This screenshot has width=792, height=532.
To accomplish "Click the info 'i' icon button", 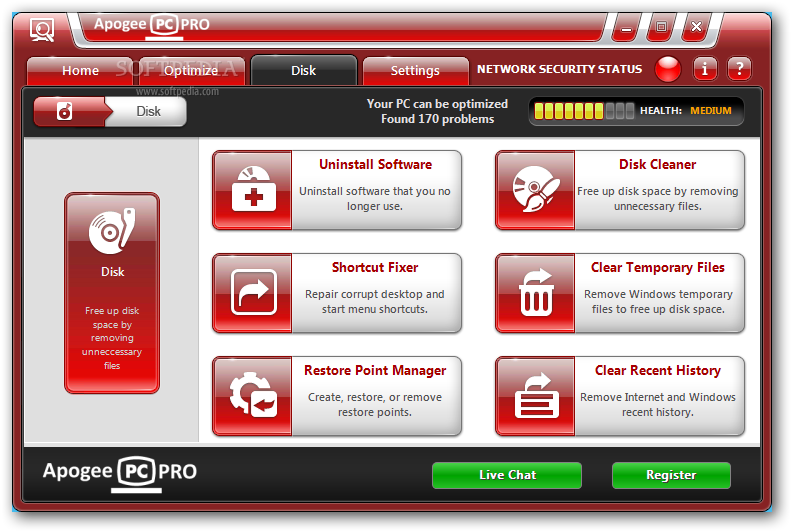I will coord(705,69).
